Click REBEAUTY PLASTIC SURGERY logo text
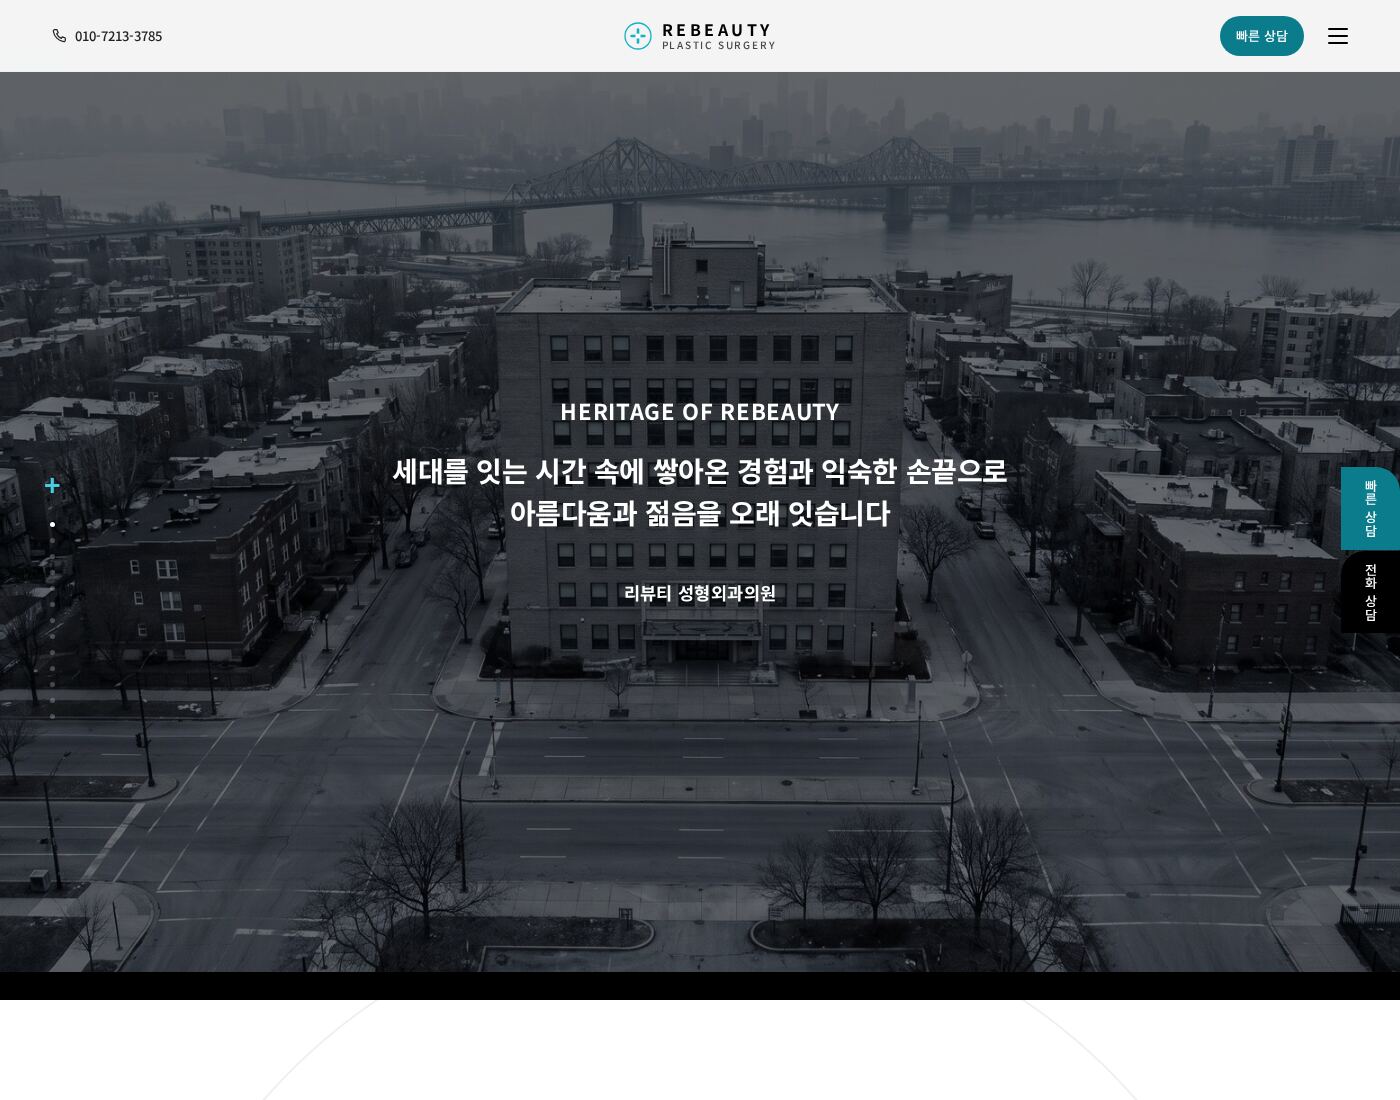This screenshot has height=1100, width=1400. click(x=718, y=36)
